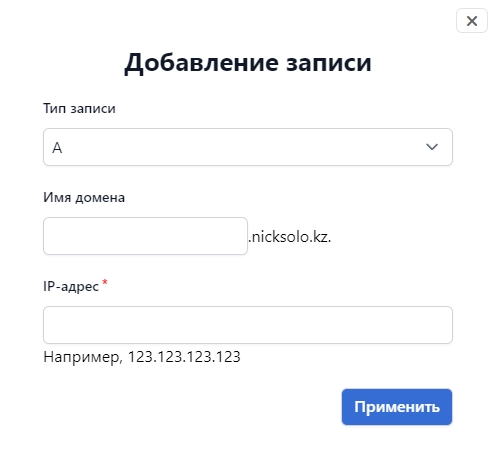
Task: Open the Тип записи dropdown
Action: [x=248, y=147]
